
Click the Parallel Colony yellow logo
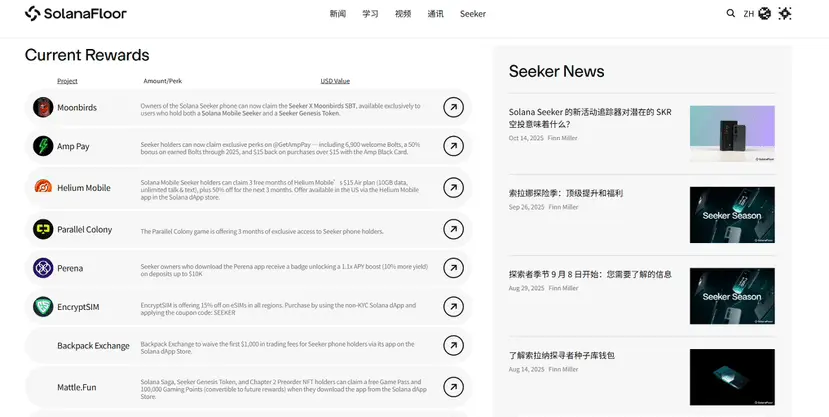click(43, 229)
